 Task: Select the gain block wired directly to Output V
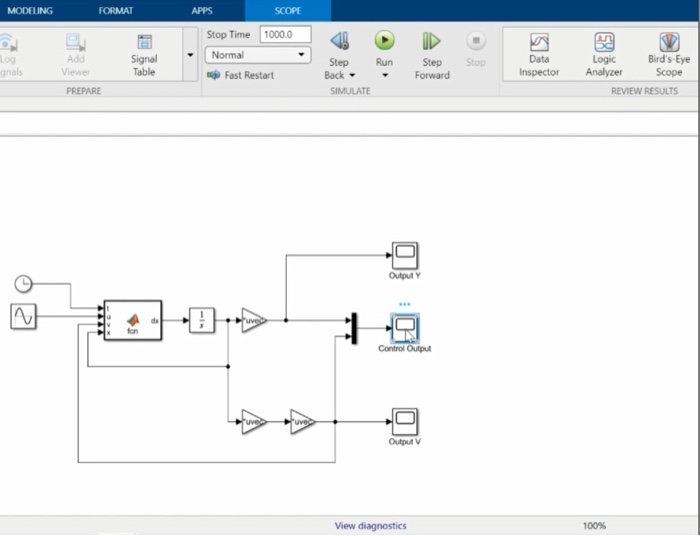click(303, 422)
